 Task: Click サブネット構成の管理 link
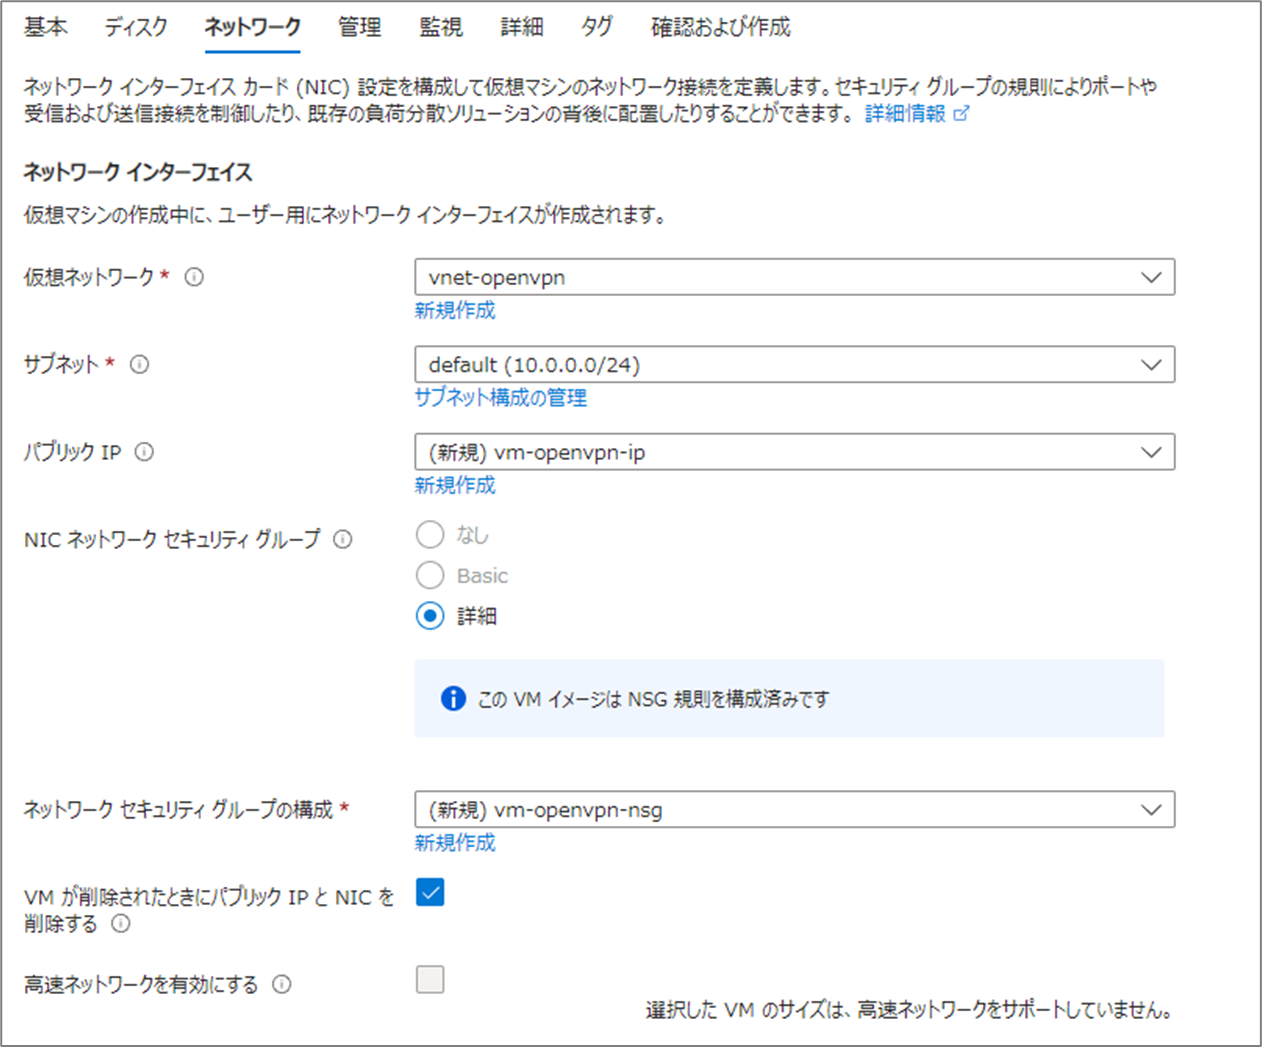coord(501,397)
